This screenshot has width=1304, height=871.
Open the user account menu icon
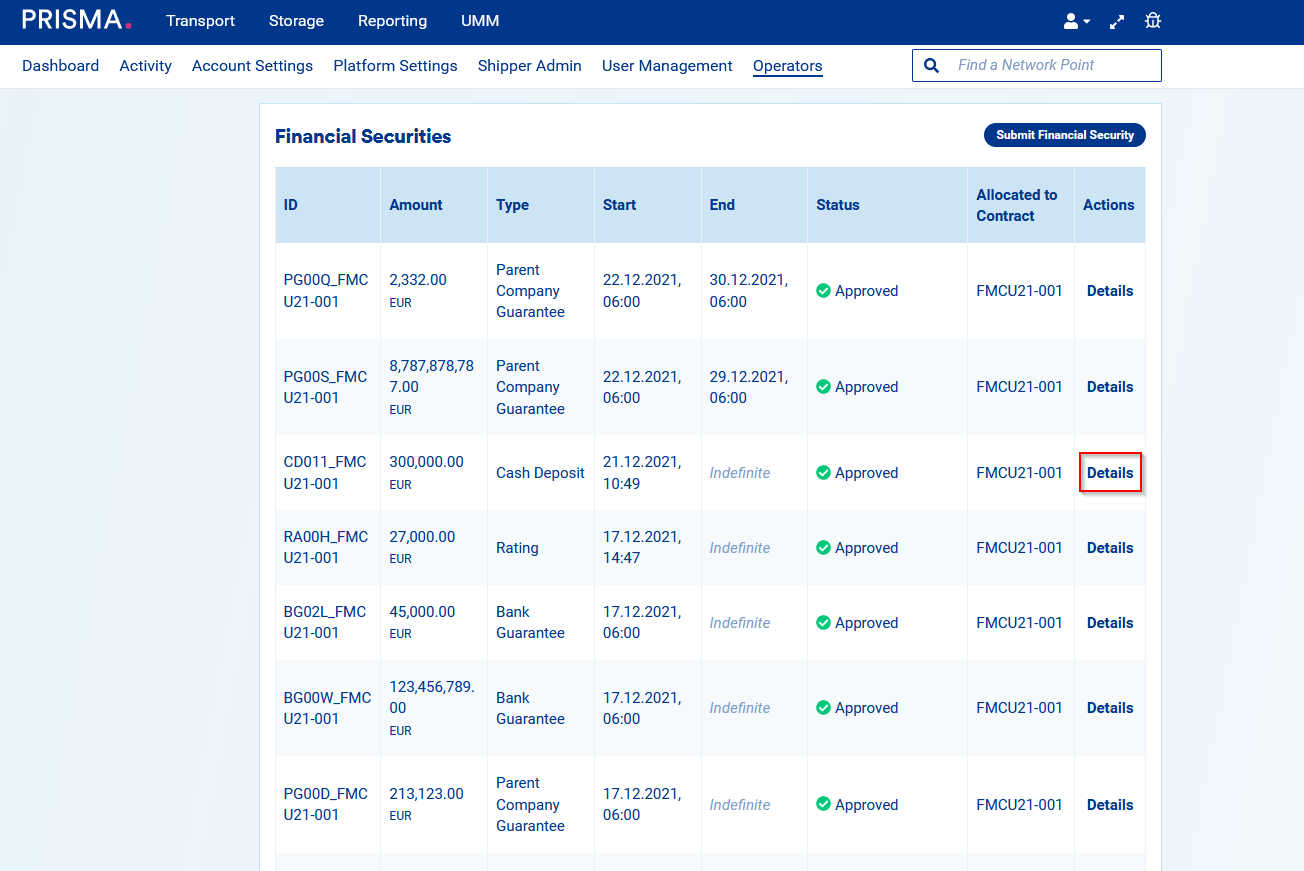pyautogui.click(x=1072, y=21)
